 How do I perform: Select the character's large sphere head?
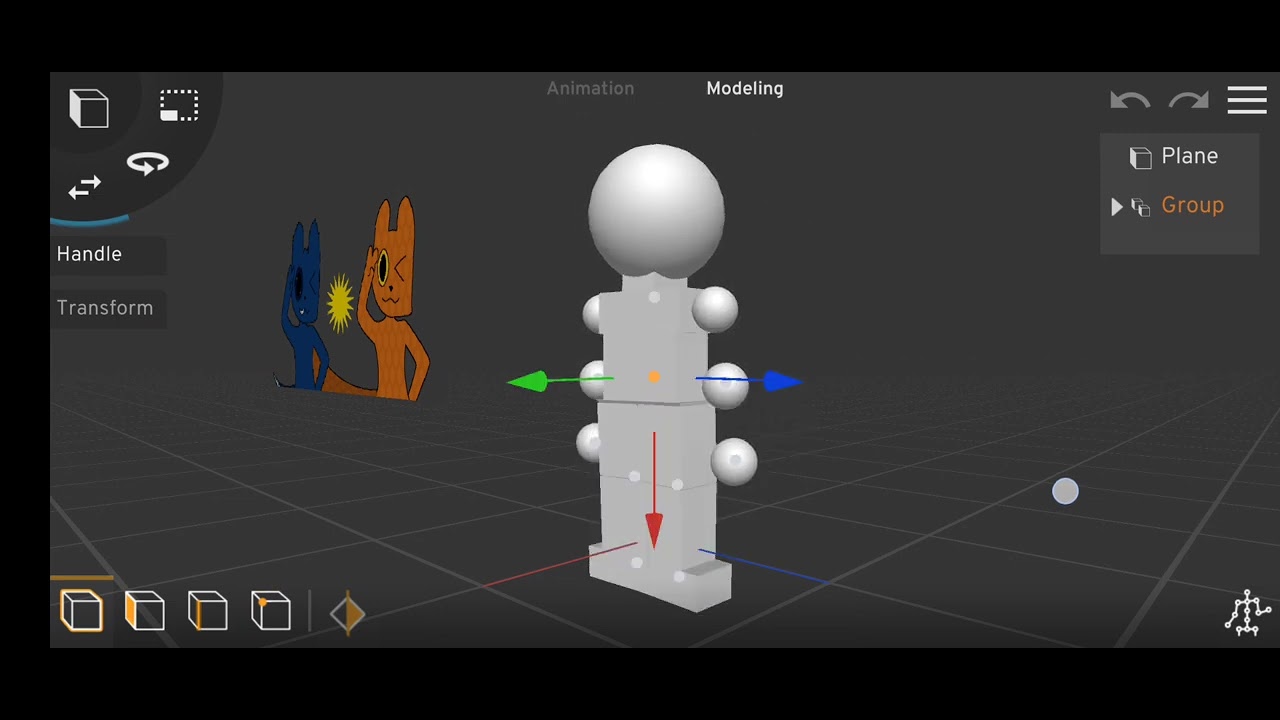(x=656, y=211)
